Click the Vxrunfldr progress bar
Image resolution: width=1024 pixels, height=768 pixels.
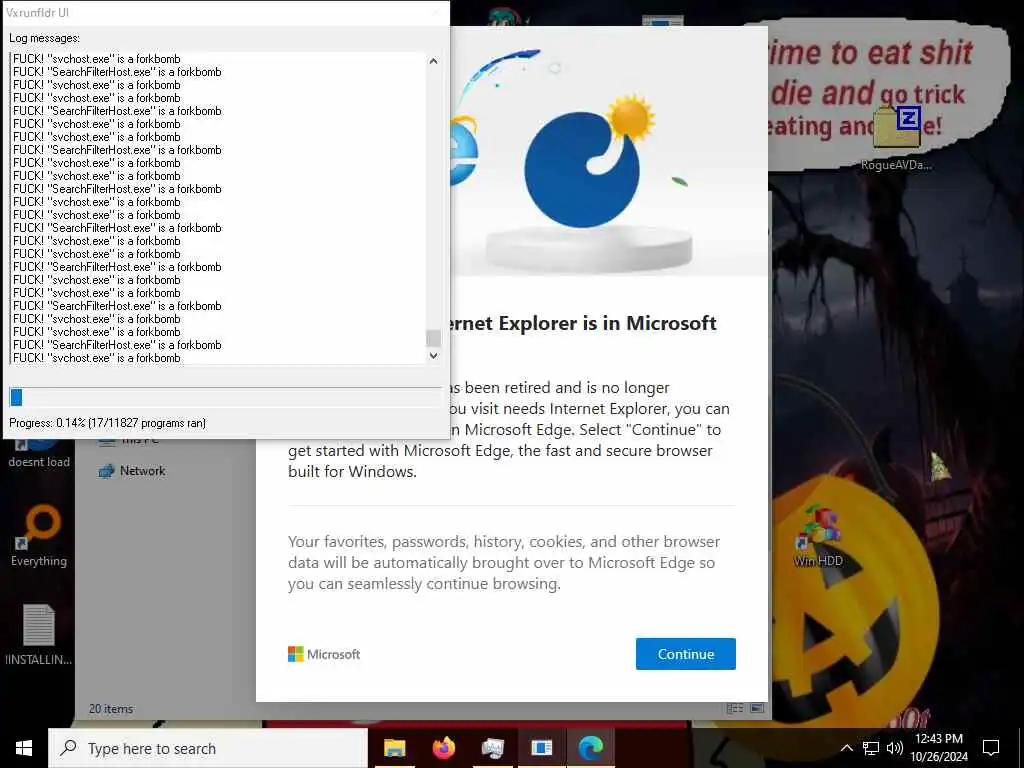(225, 397)
